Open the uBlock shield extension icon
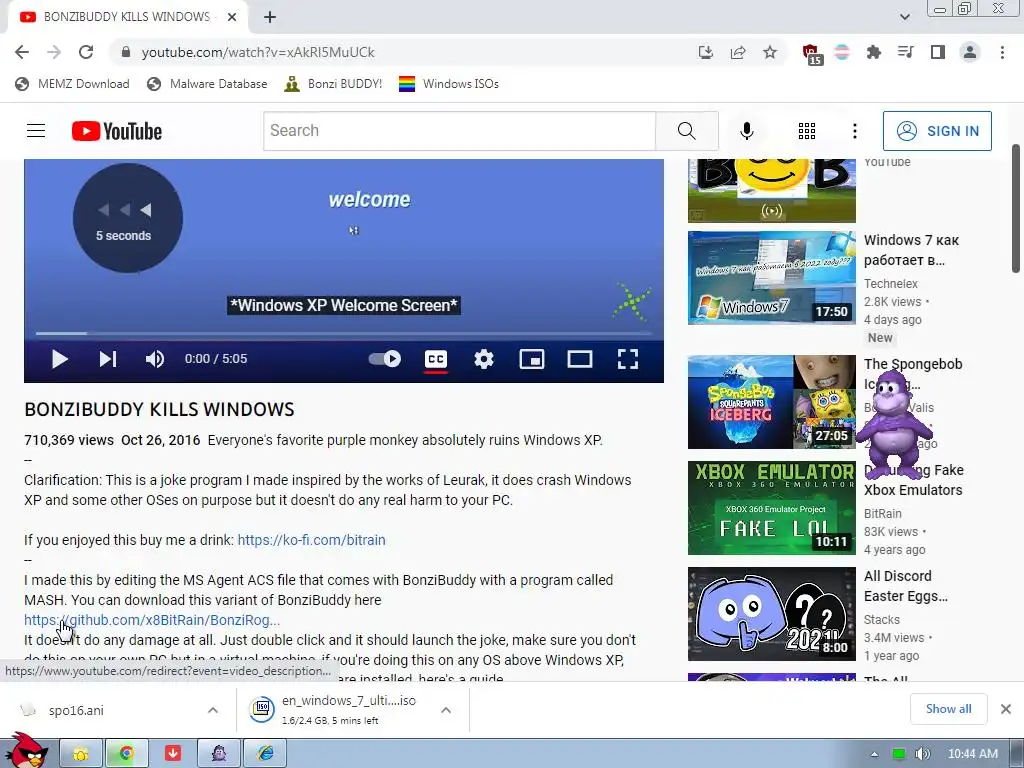This screenshot has height=768, width=1024. [811, 54]
